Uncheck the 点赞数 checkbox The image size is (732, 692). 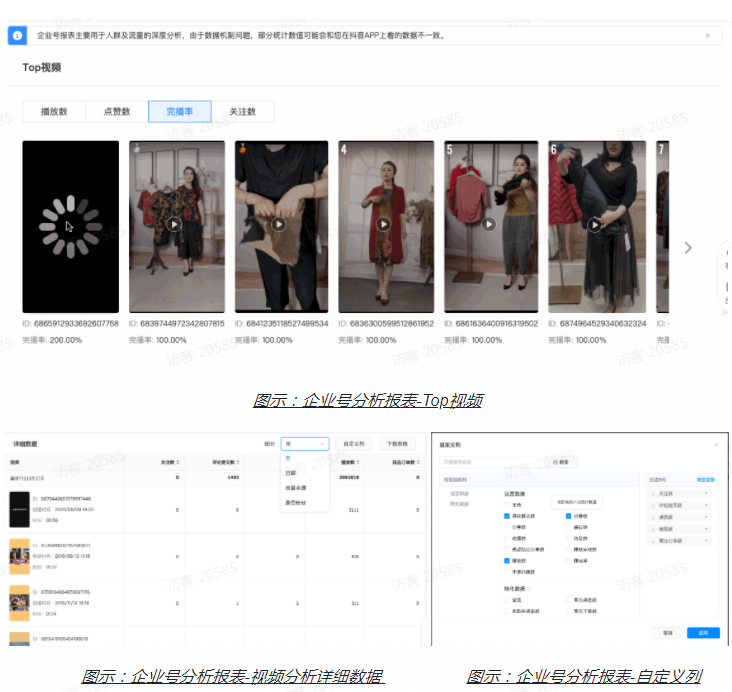click(x=568, y=516)
